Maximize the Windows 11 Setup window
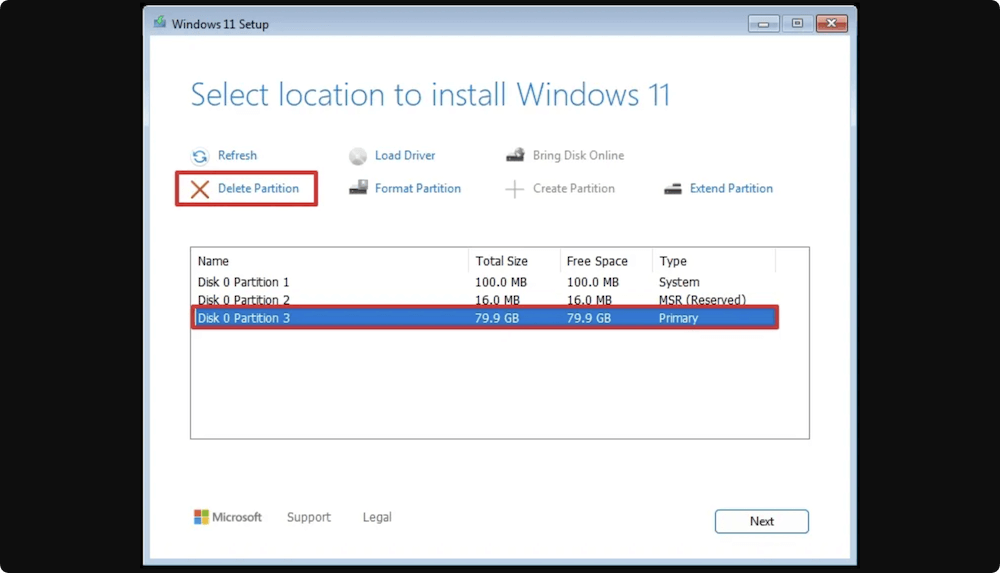 797,24
